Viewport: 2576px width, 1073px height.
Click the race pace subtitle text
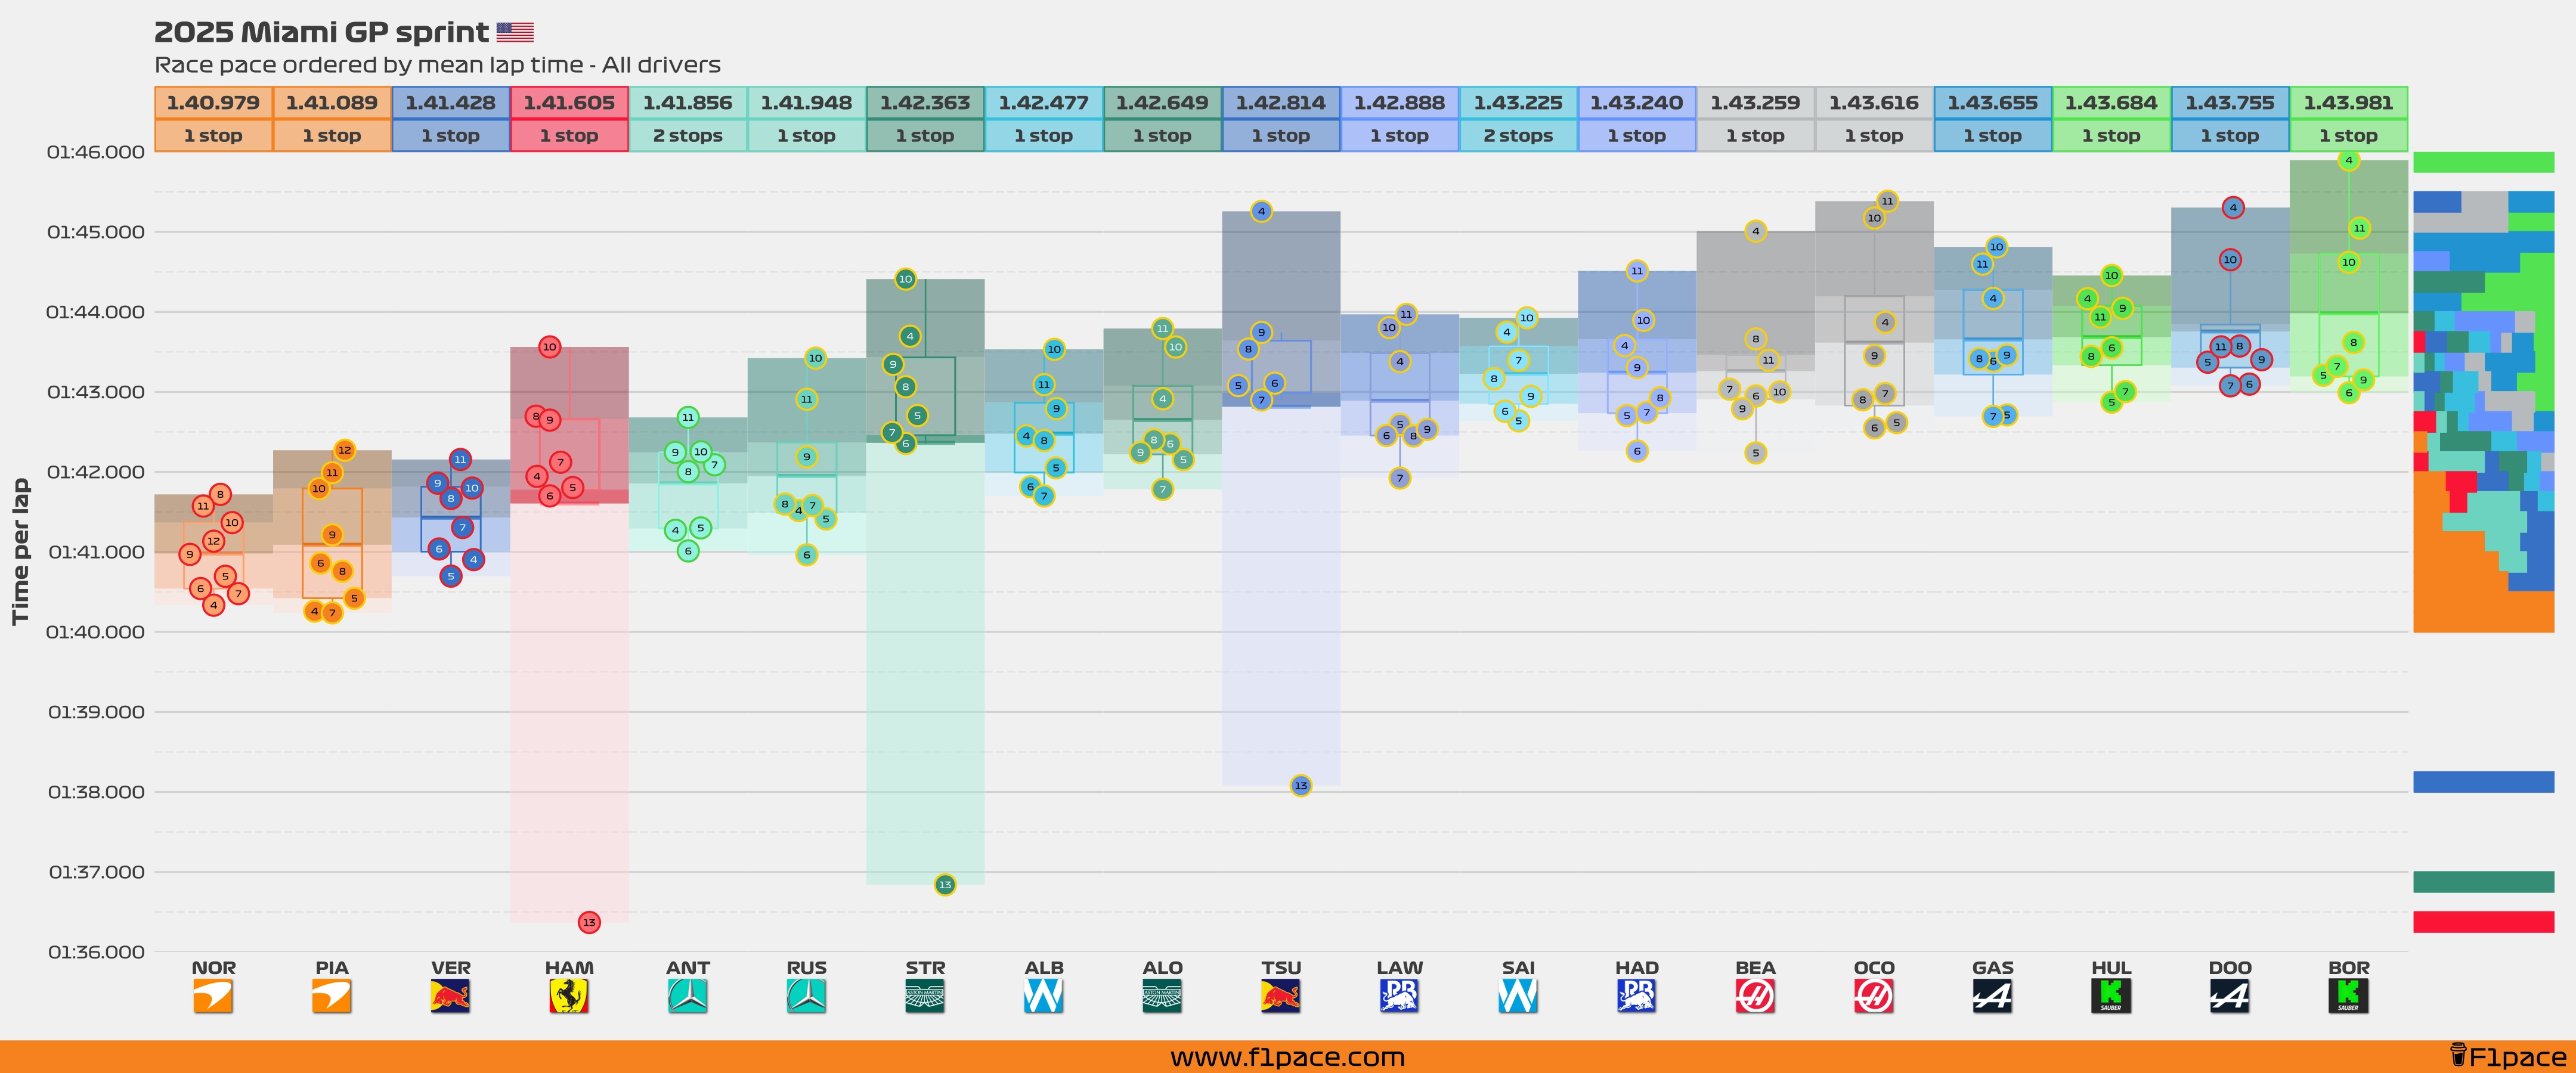(437, 66)
